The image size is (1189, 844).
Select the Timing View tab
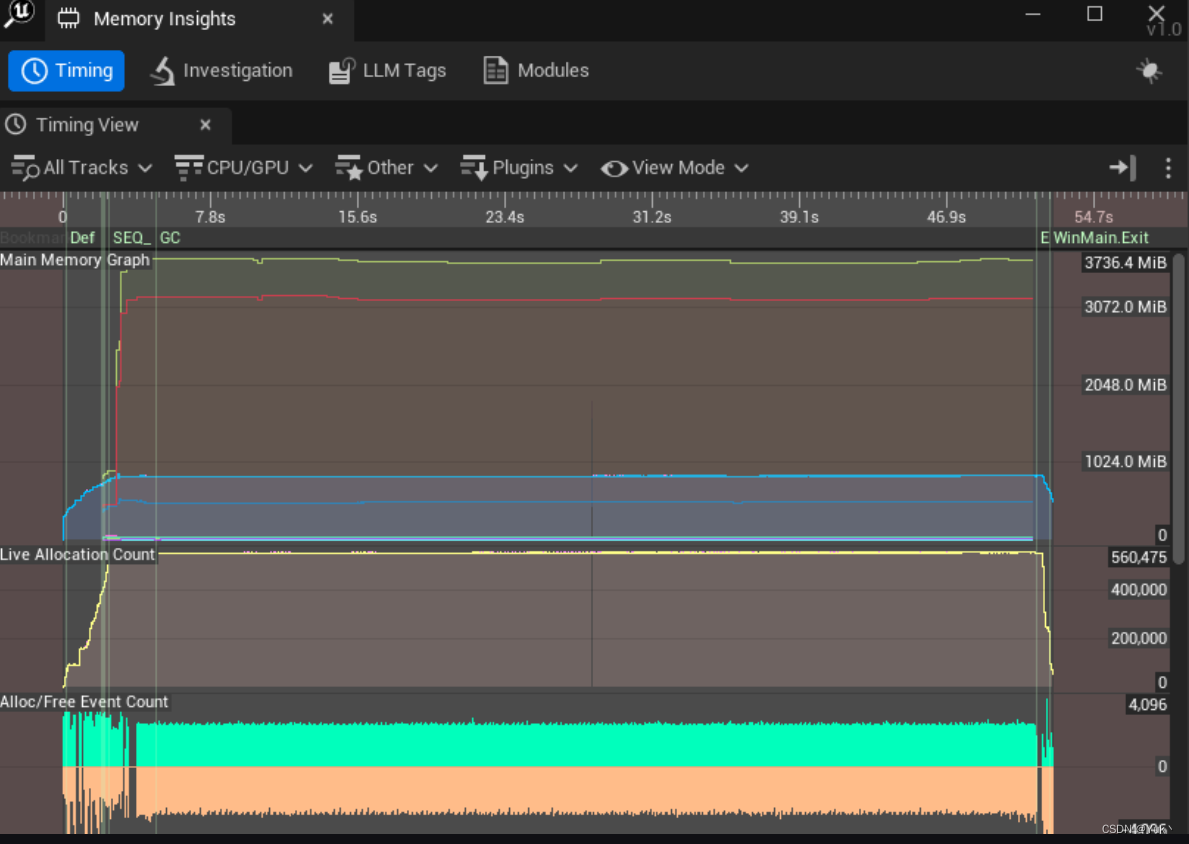(x=87, y=124)
